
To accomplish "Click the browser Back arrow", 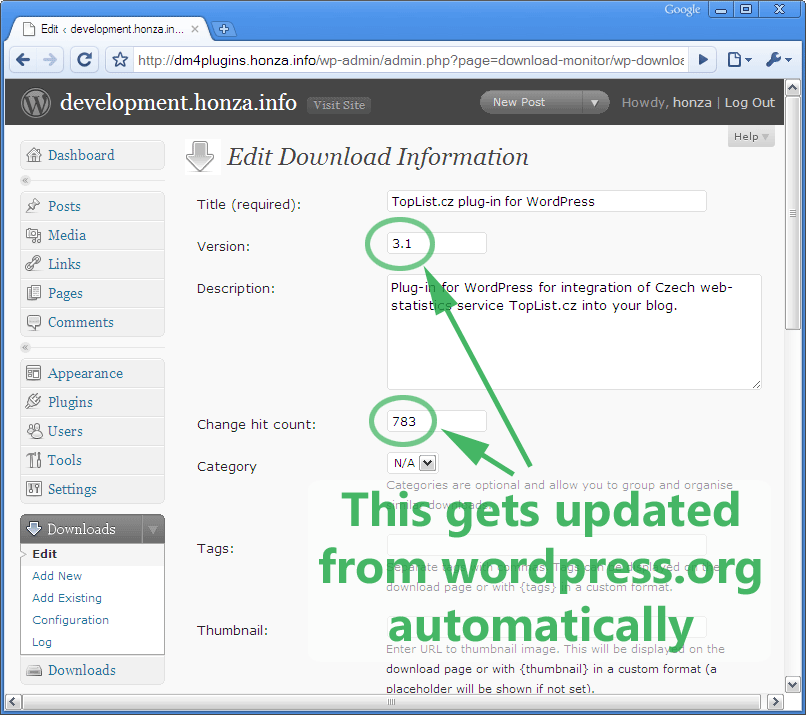I will 23,60.
